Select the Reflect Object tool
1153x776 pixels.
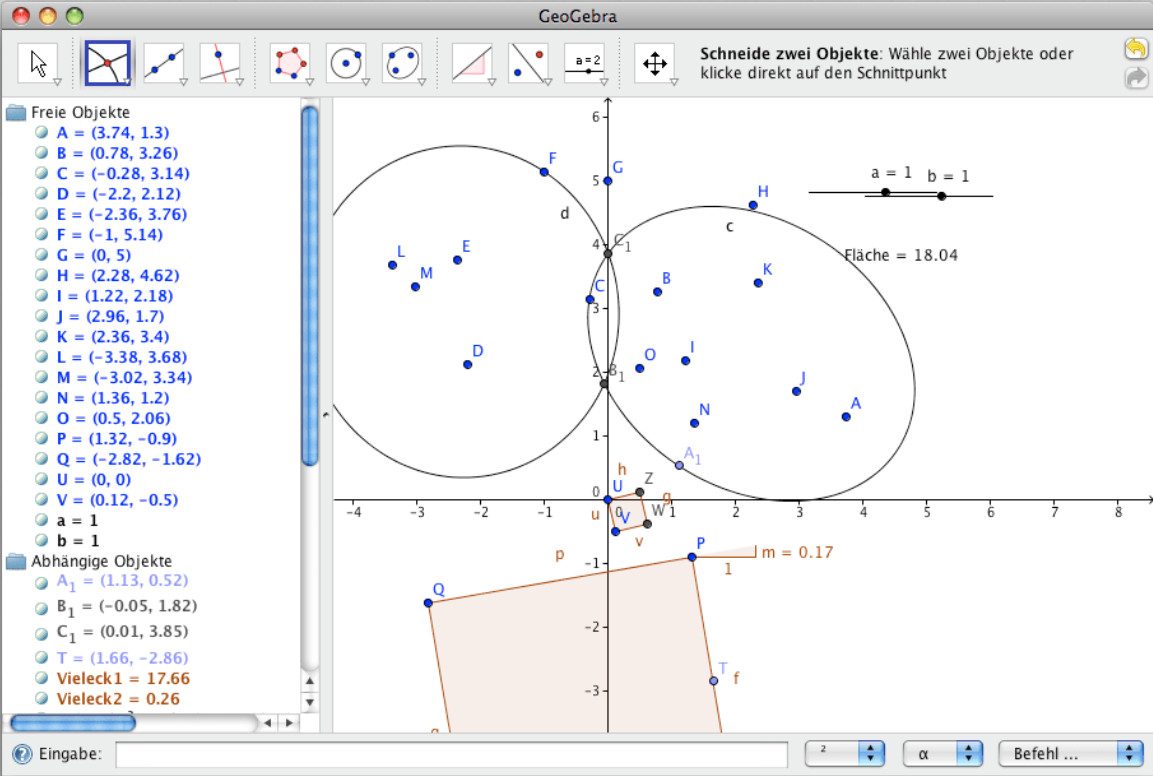529,61
